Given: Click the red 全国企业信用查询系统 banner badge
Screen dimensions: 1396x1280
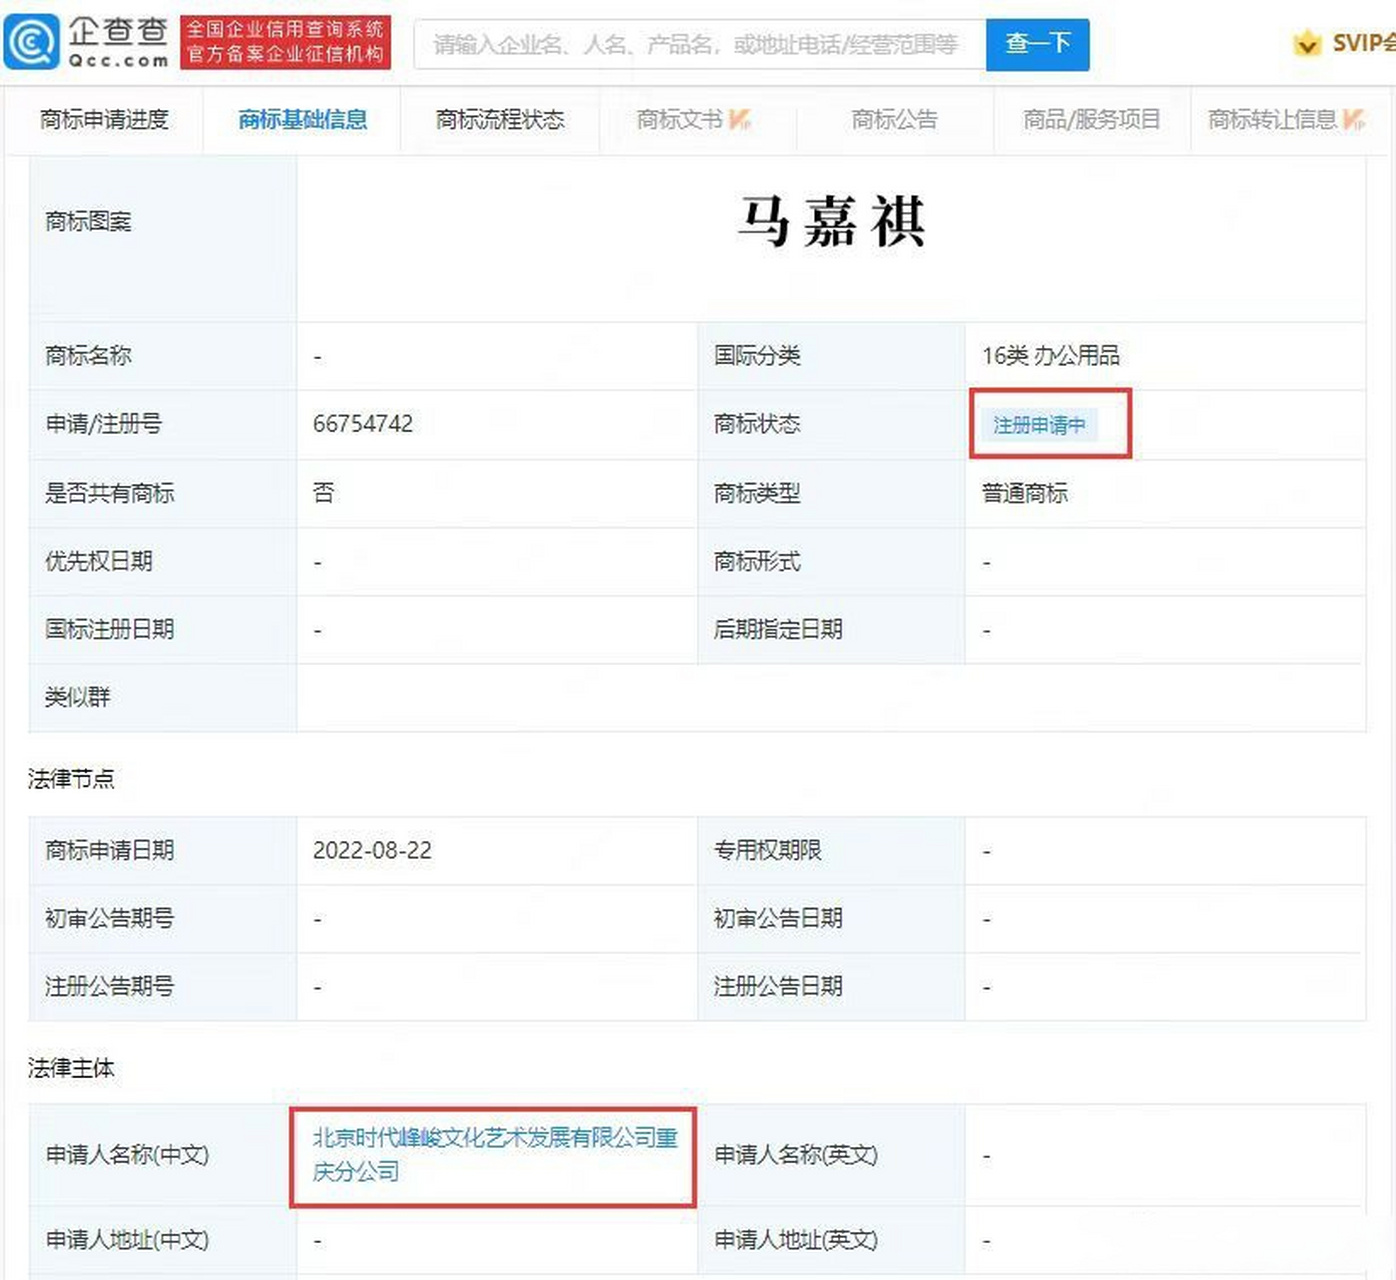Looking at the screenshot, I should click(285, 43).
